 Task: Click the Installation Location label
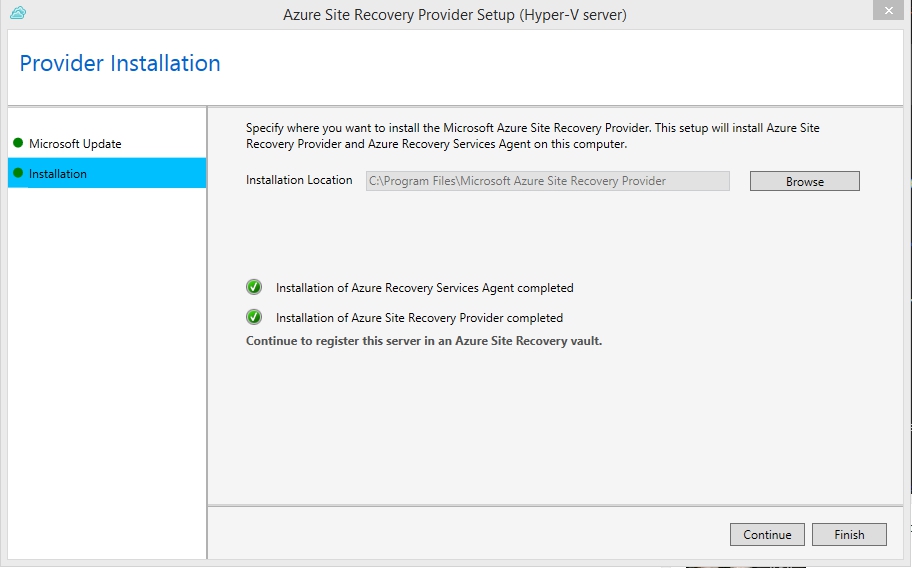299,181
